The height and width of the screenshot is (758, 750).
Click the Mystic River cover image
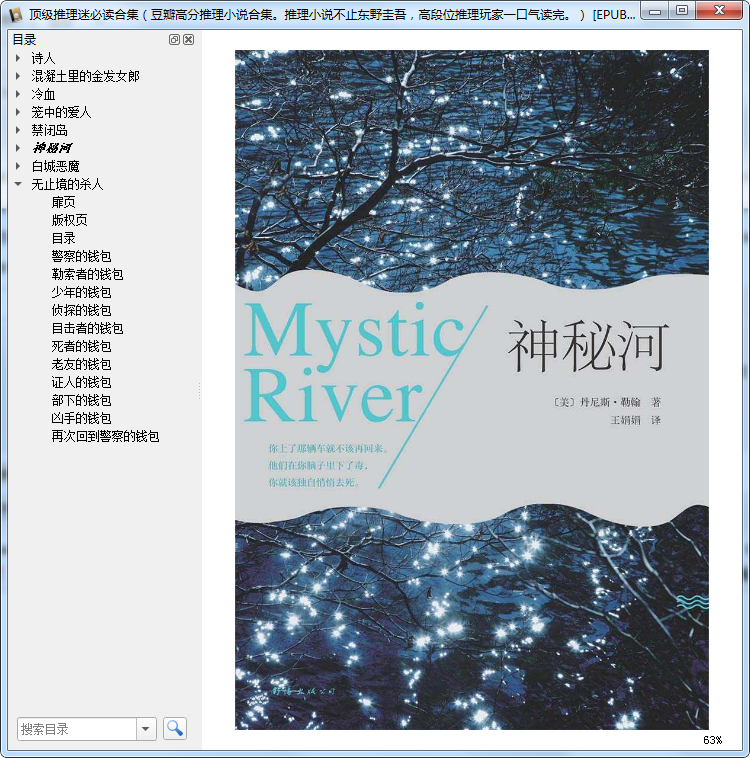471,390
